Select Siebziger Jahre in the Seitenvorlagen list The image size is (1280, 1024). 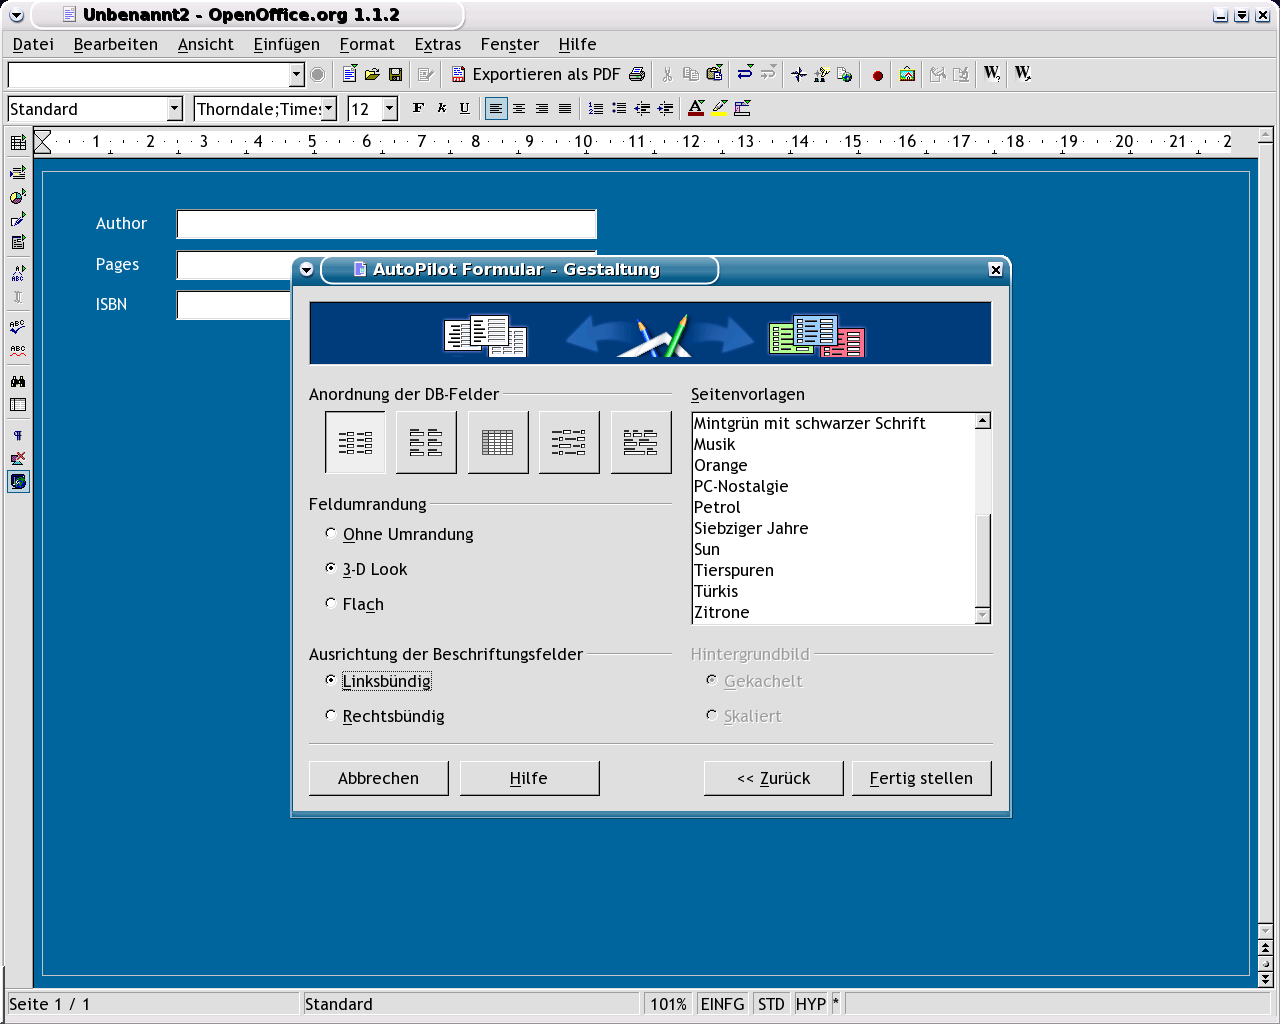pos(751,528)
